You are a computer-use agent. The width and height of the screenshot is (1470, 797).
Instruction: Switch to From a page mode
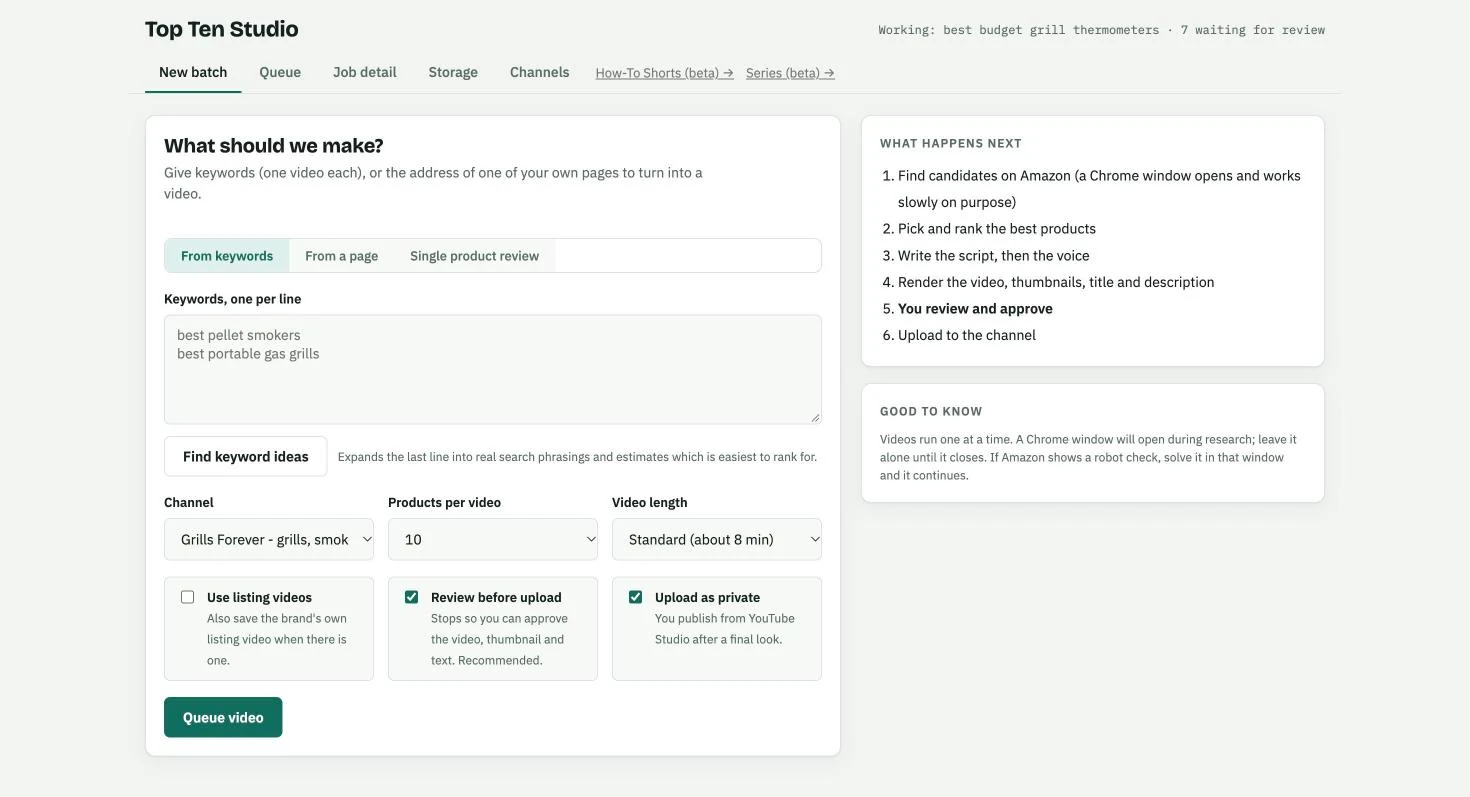point(342,256)
